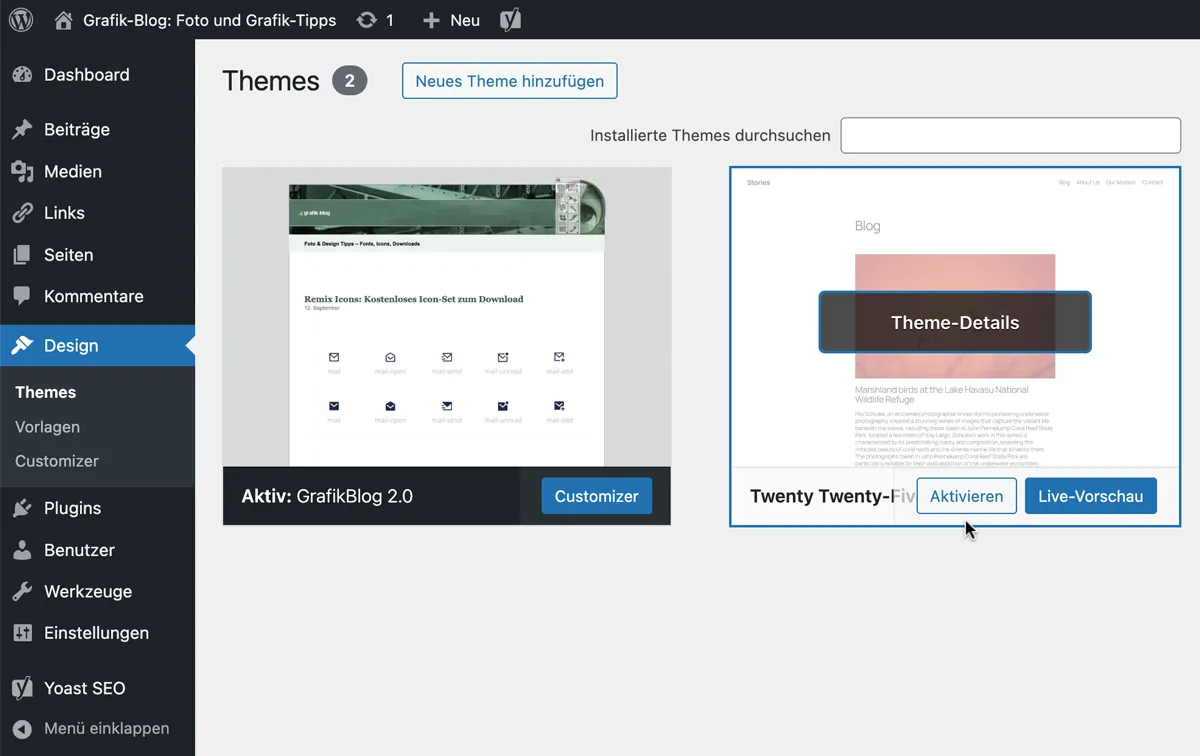
Task: Click the Seiten pages icon
Action: [x=22, y=255]
